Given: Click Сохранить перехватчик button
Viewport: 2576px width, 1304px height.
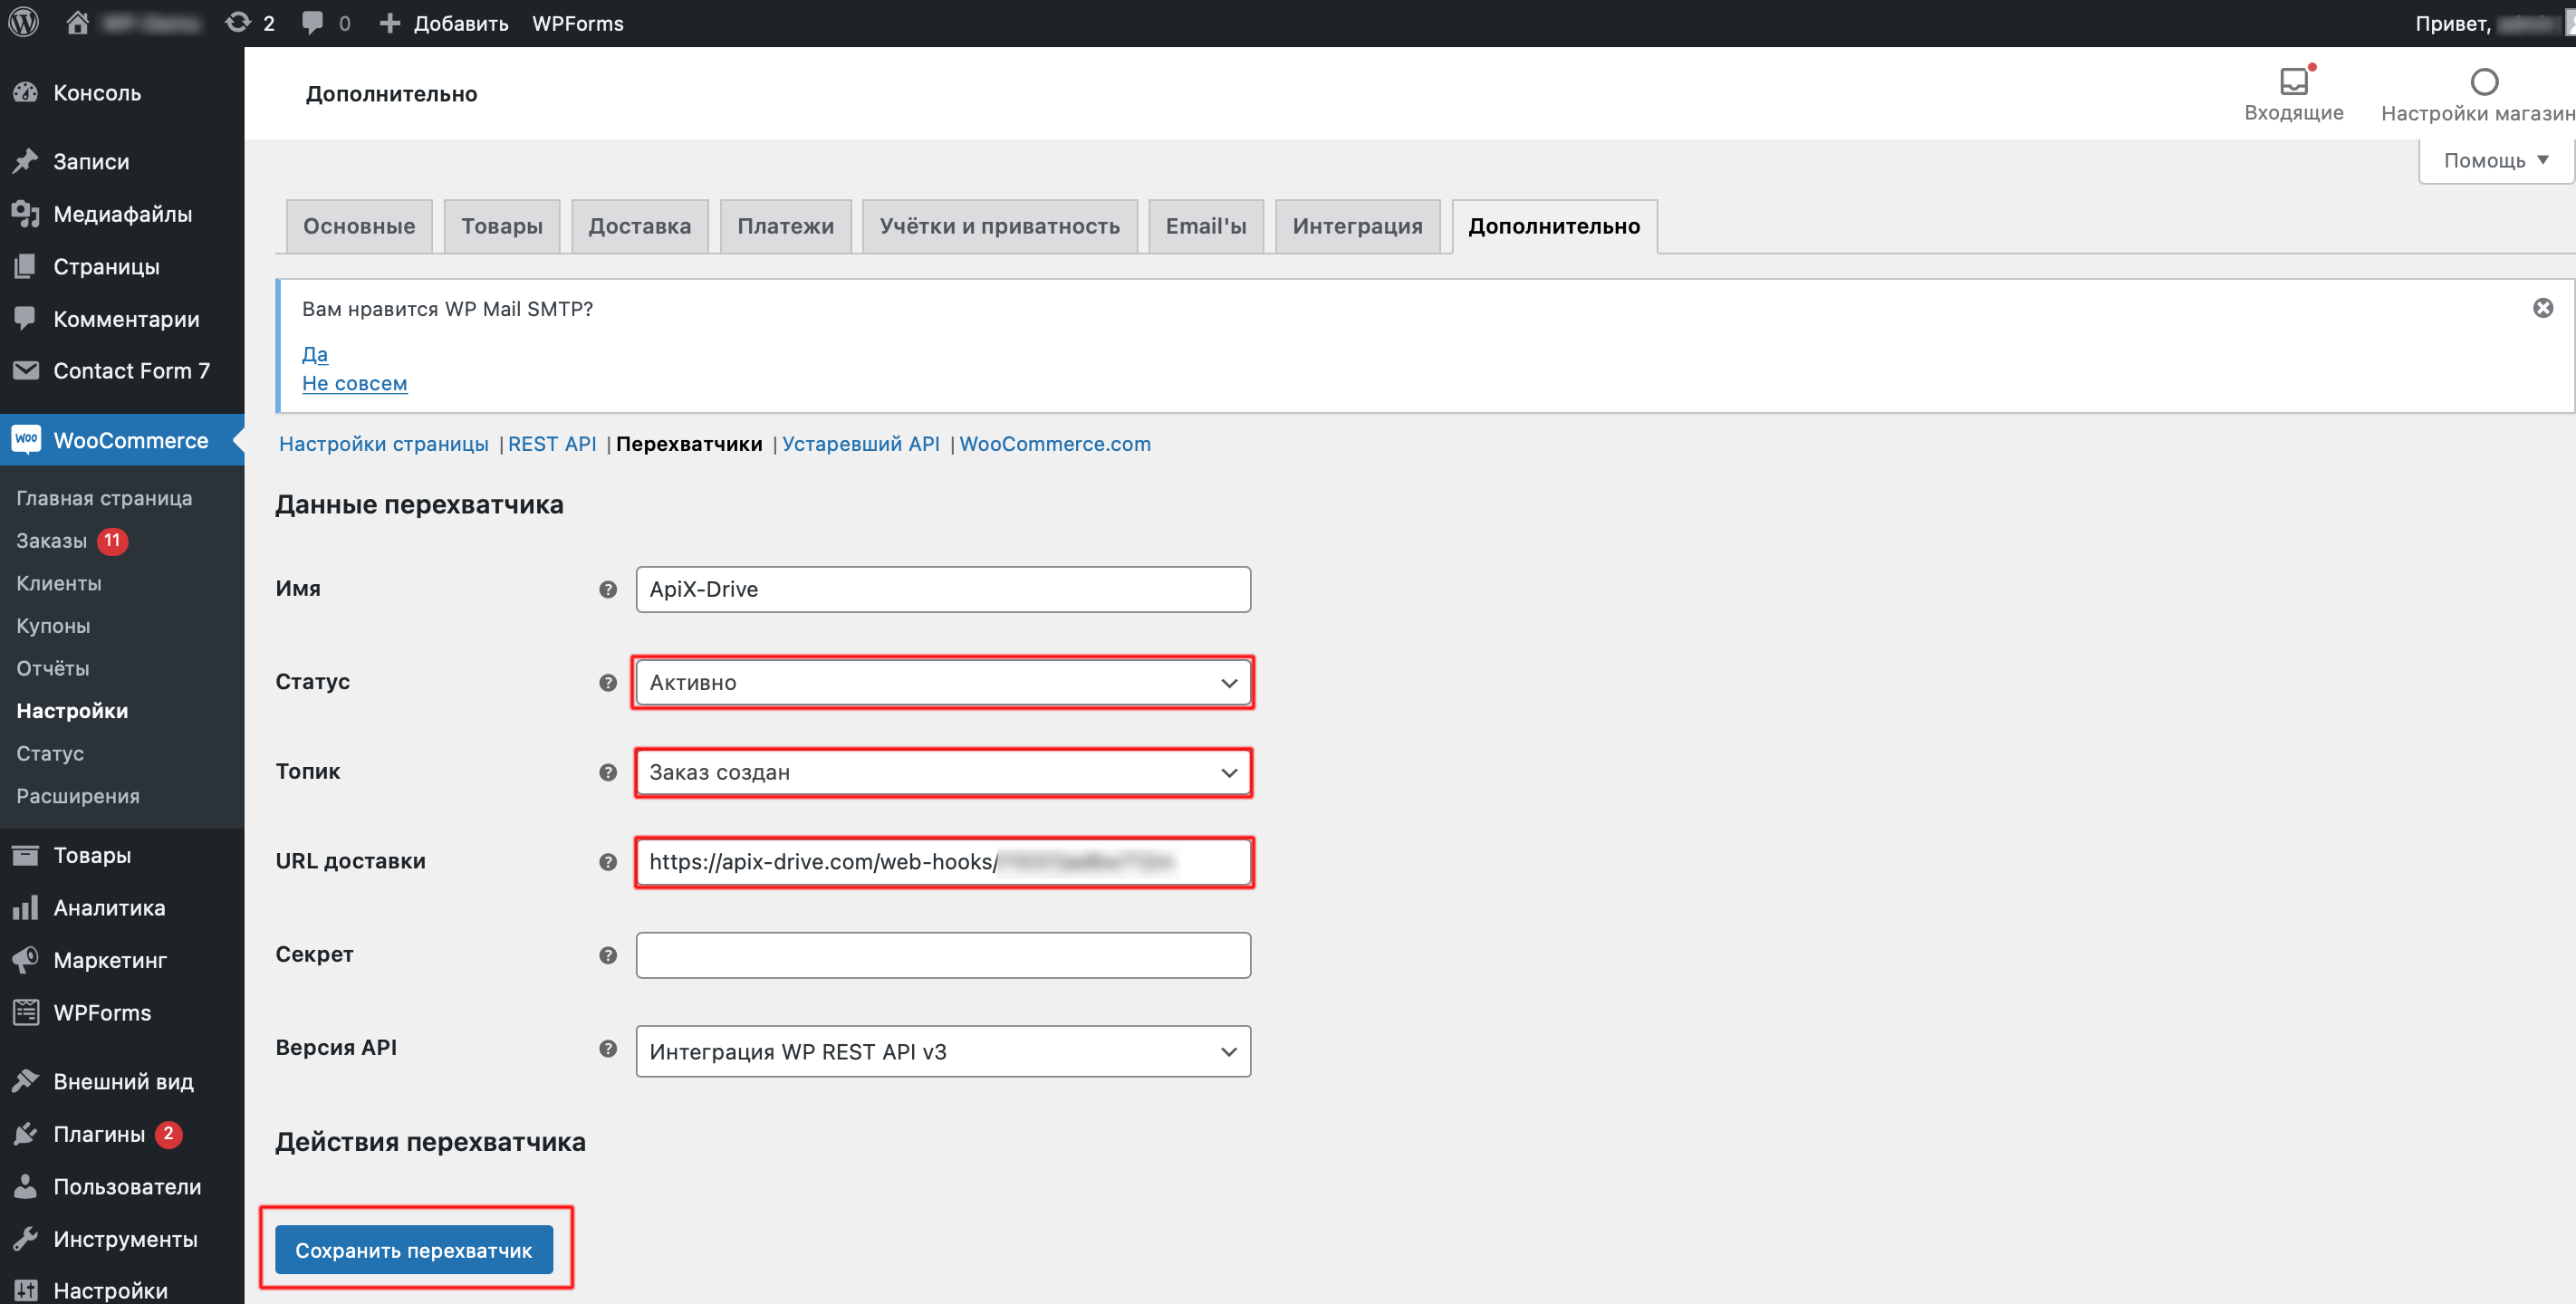Looking at the screenshot, I should point(414,1249).
